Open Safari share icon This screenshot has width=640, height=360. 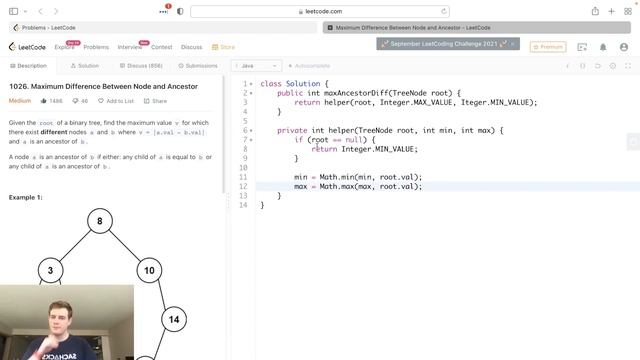(595, 11)
